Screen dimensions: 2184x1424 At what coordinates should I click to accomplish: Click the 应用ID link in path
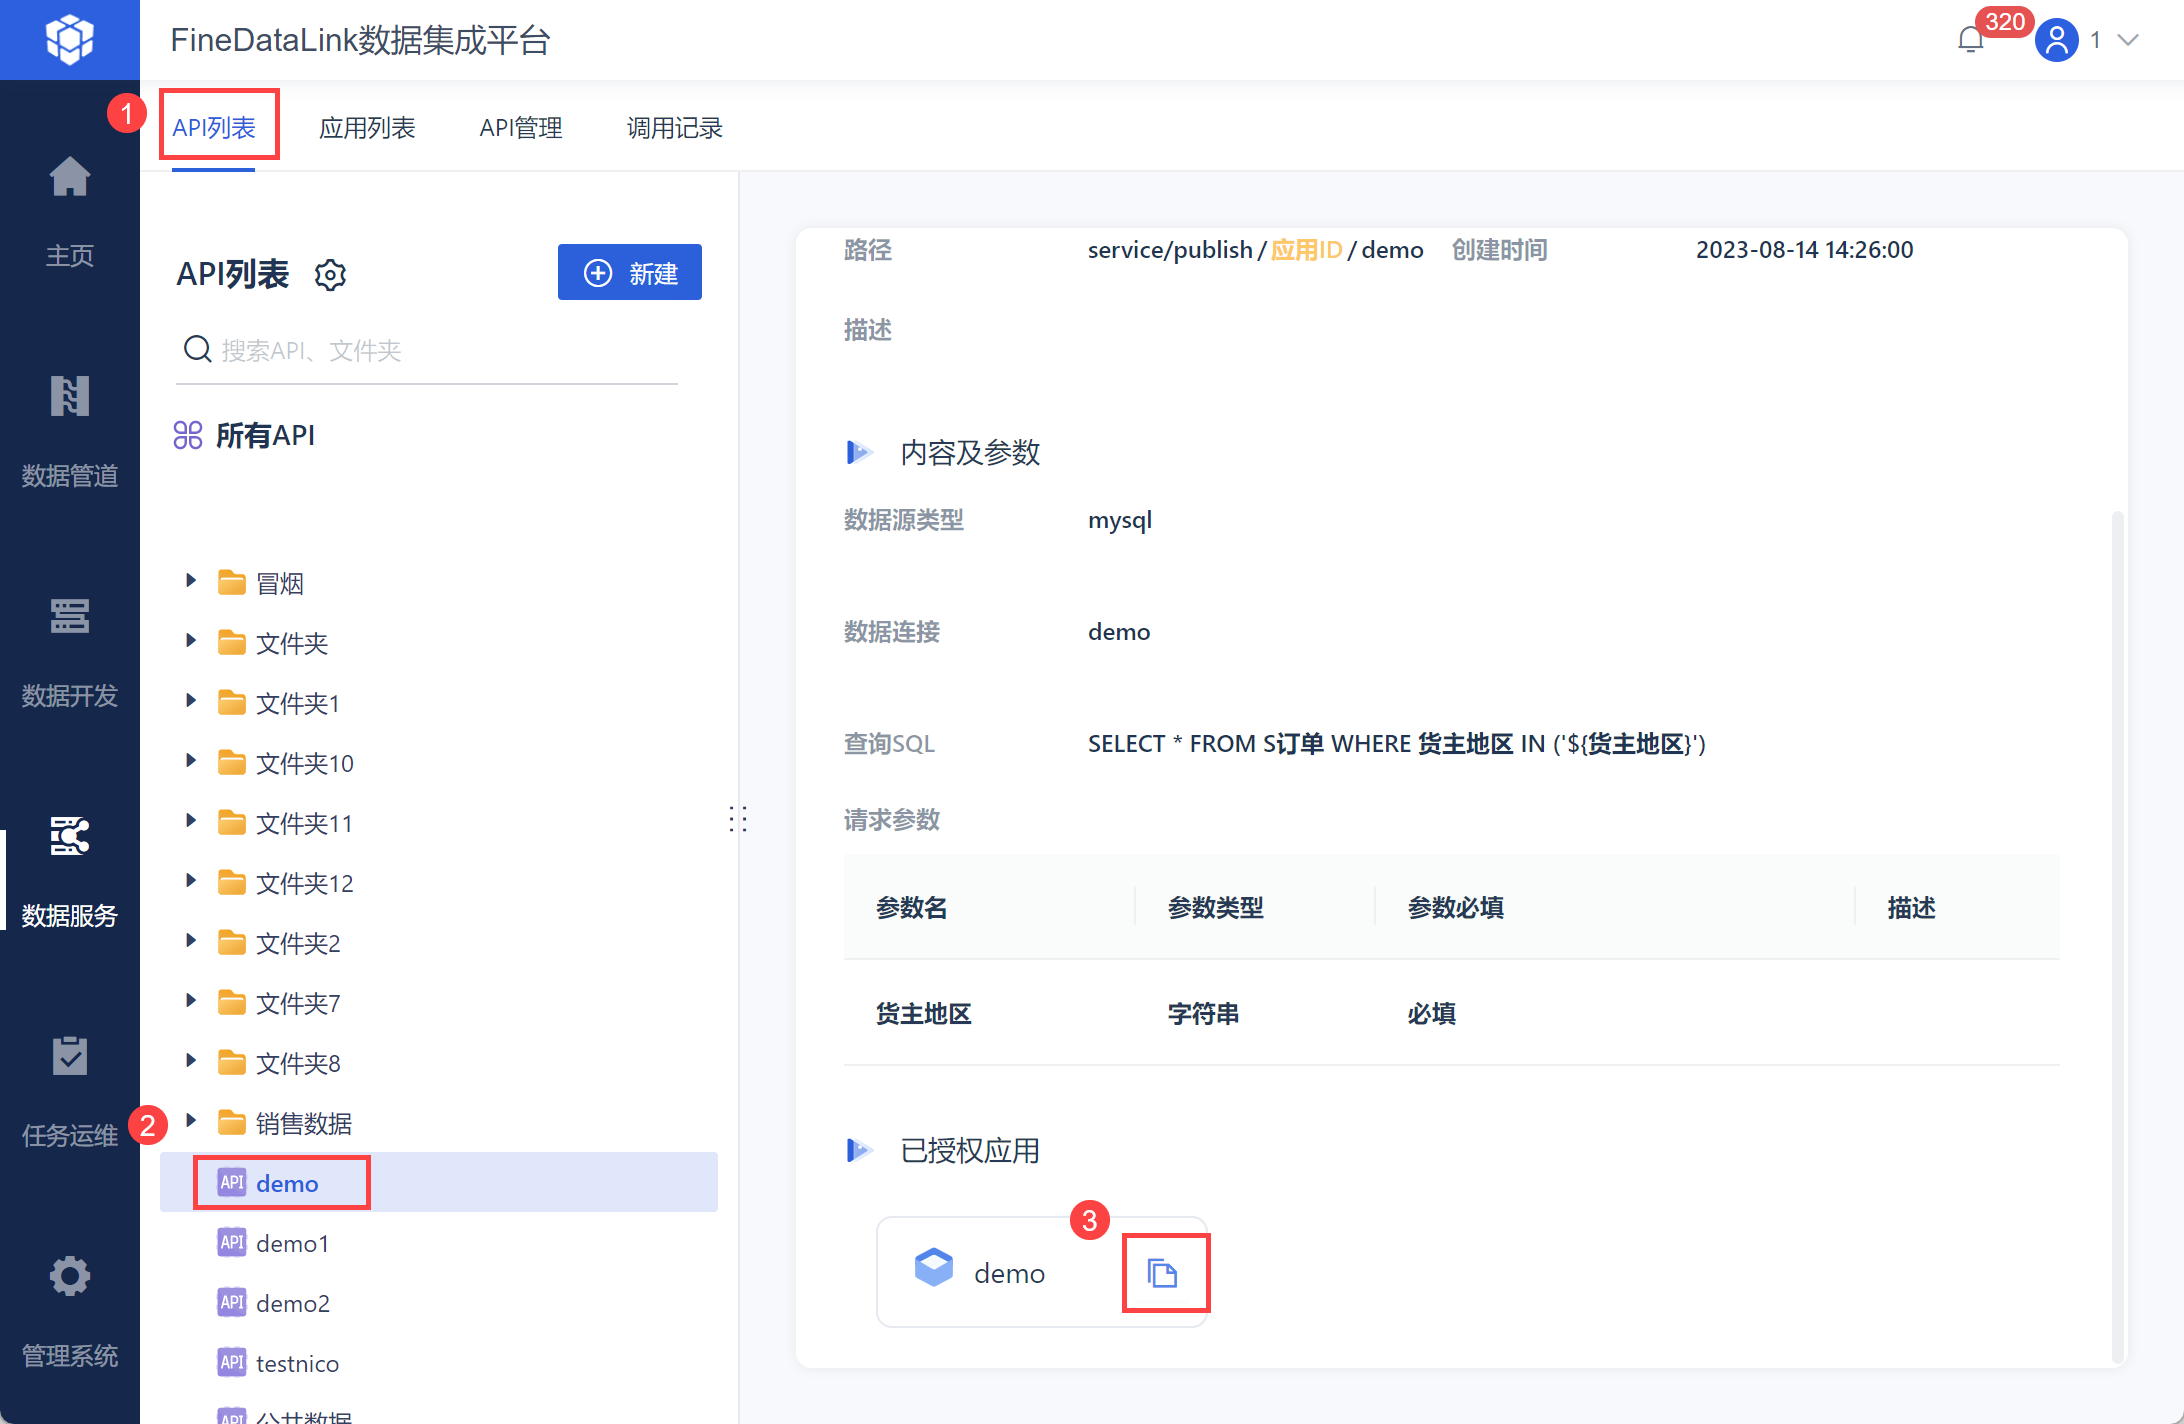(x=1306, y=250)
